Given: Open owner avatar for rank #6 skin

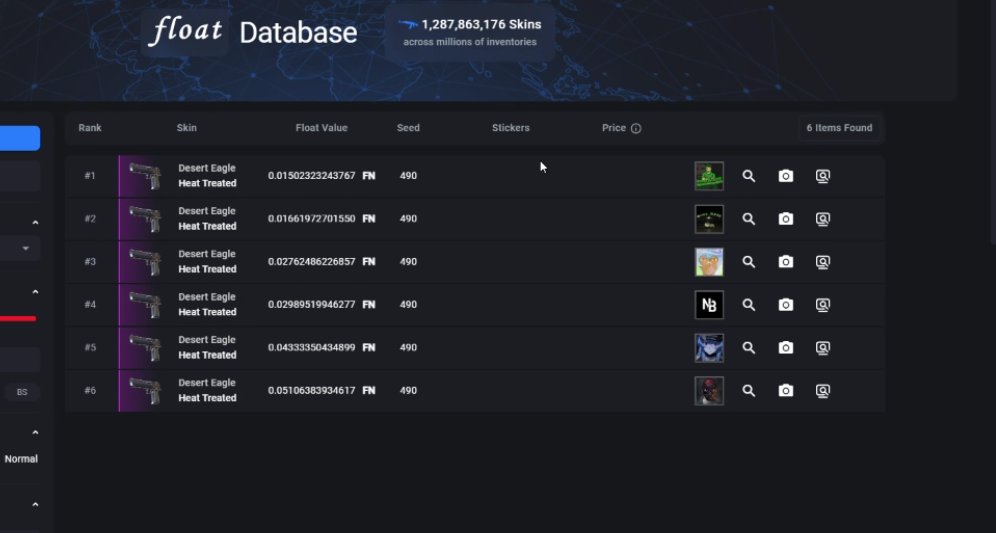Looking at the screenshot, I should click(x=709, y=391).
